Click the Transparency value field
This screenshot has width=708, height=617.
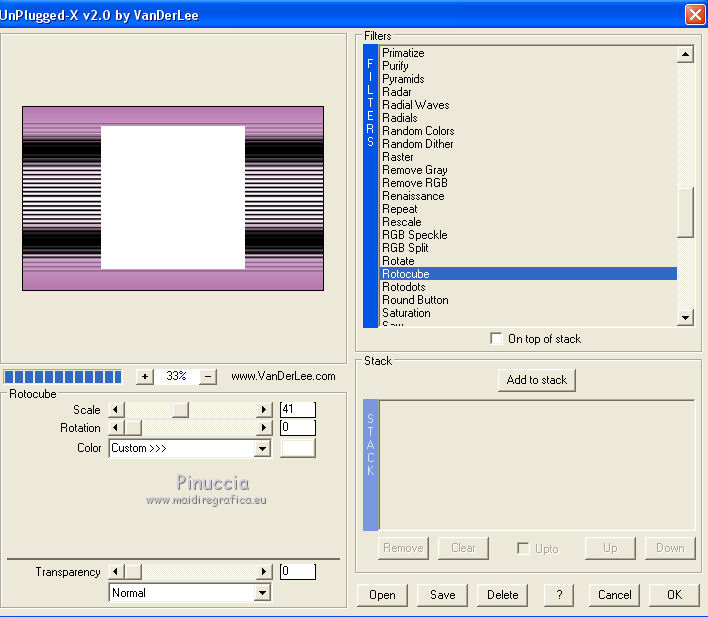(298, 572)
